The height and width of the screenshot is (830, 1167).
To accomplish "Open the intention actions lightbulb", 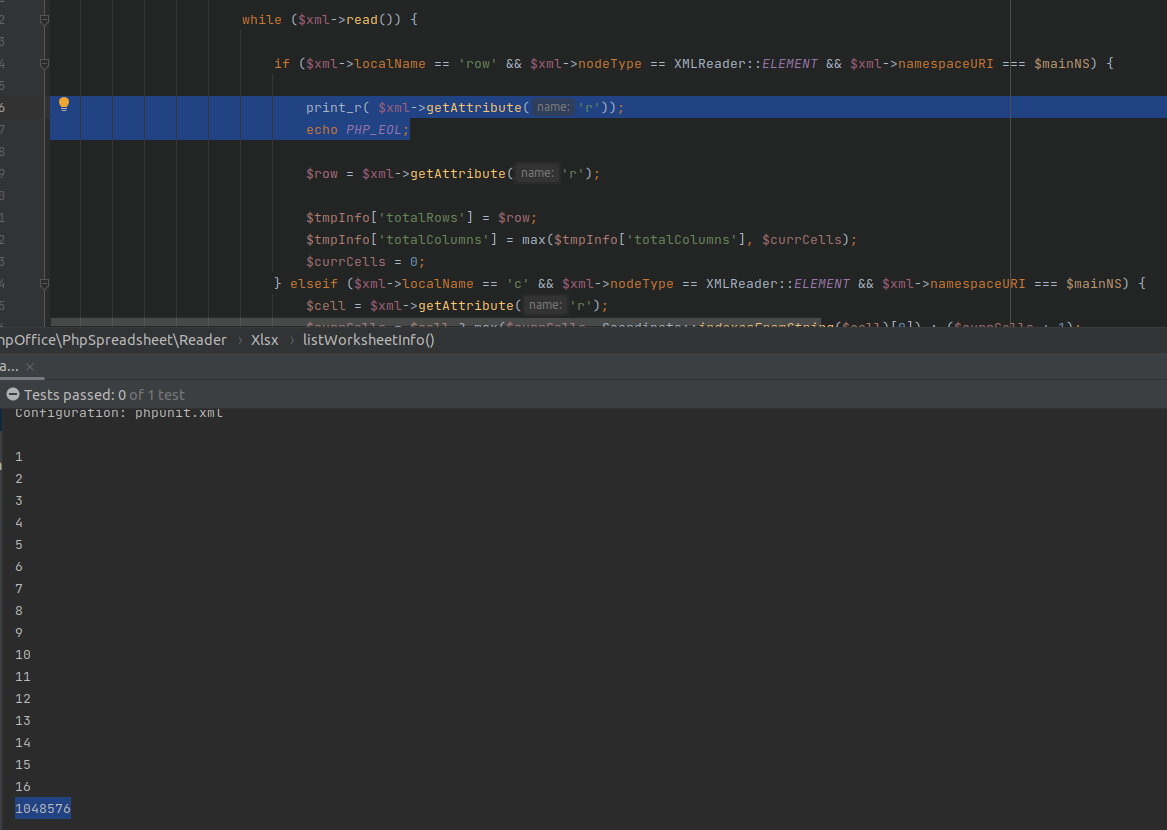I will (x=64, y=103).
